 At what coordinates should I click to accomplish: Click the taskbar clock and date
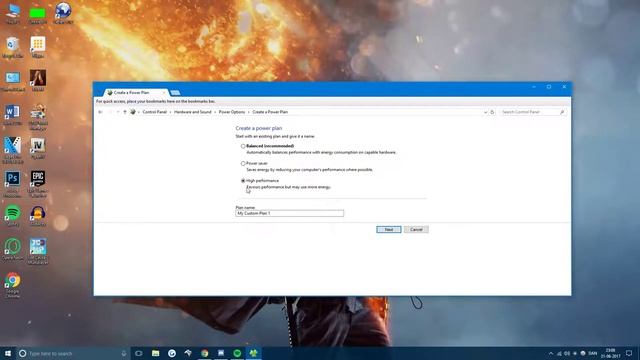tap(610, 353)
